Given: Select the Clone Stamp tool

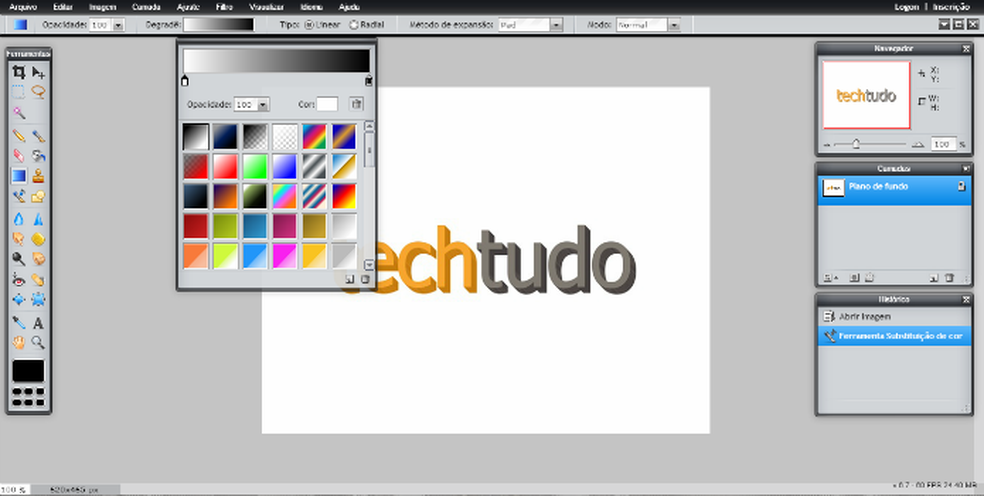Looking at the screenshot, I should 38,176.
